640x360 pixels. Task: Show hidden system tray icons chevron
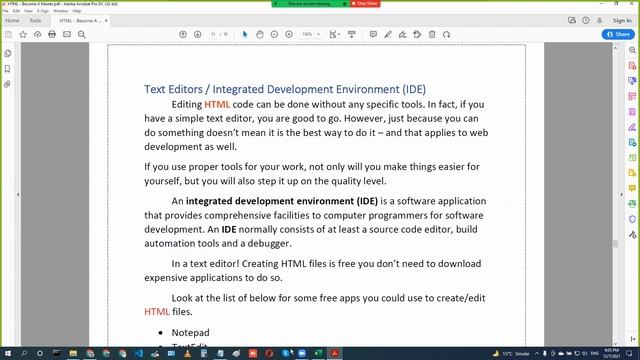(x=537, y=353)
